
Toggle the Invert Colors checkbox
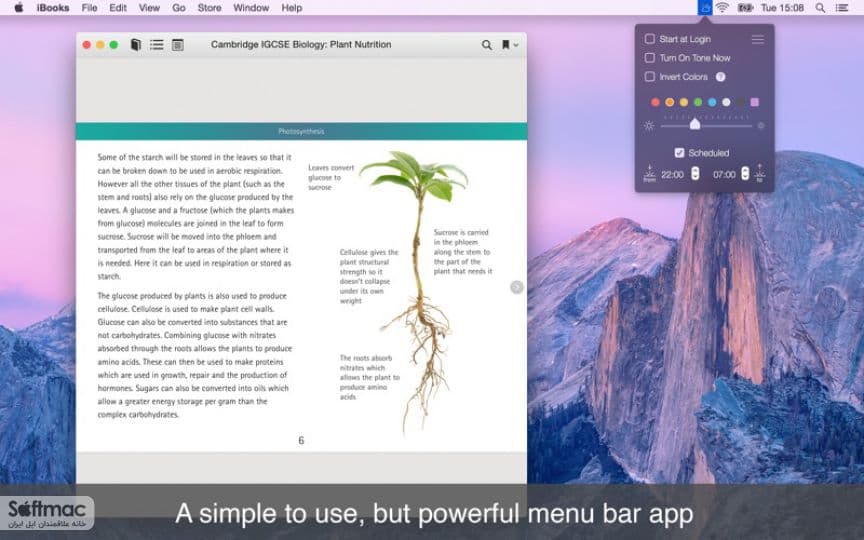click(x=650, y=77)
